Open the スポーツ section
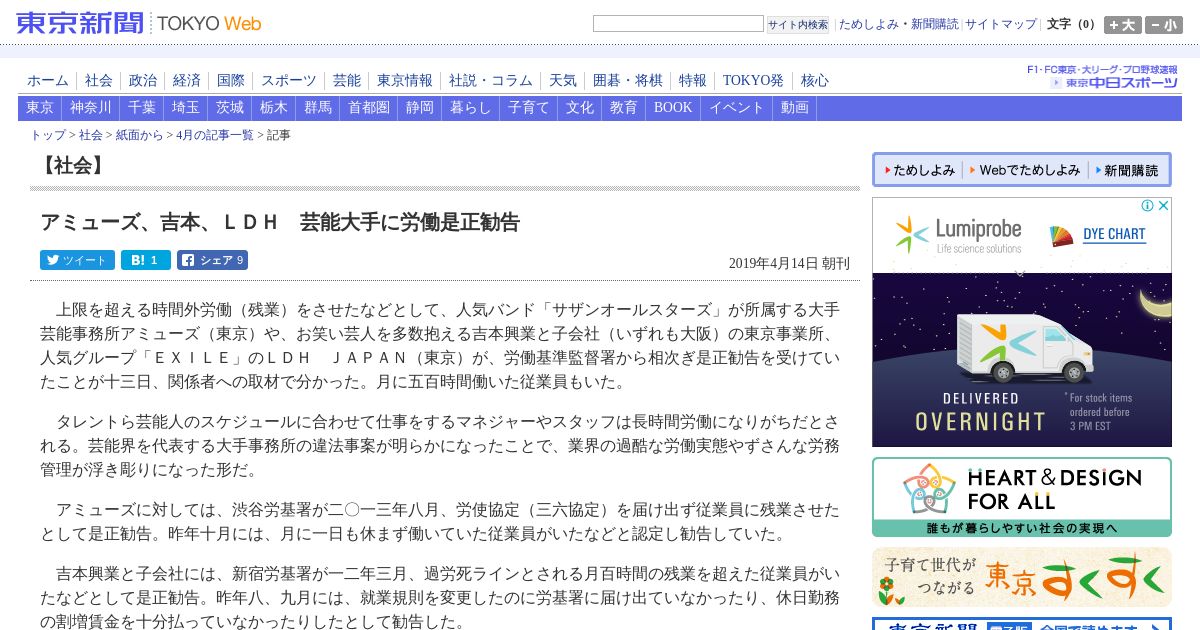 tap(289, 81)
